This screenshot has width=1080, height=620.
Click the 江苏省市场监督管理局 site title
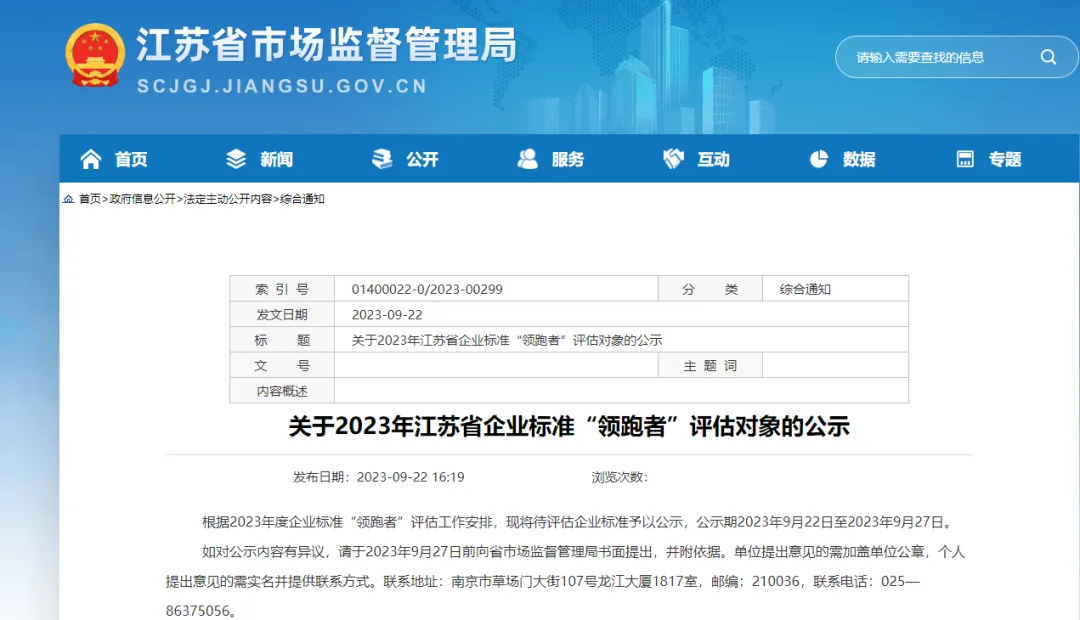tap(326, 45)
